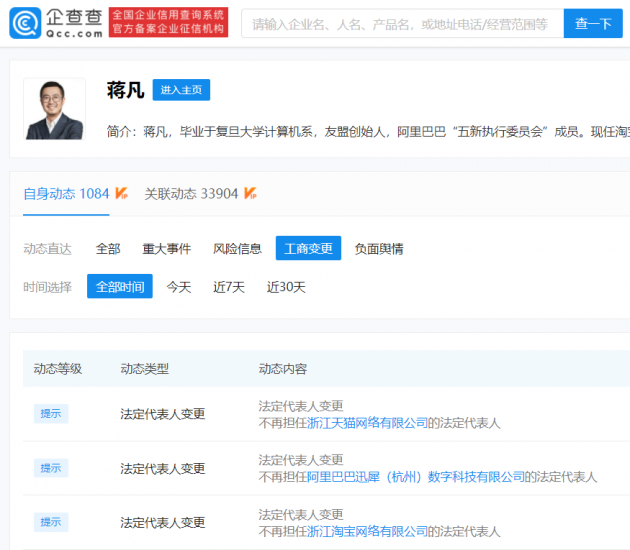Filter by 负面舆情
Image resolution: width=630 pixels, height=550 pixels.
coord(379,248)
